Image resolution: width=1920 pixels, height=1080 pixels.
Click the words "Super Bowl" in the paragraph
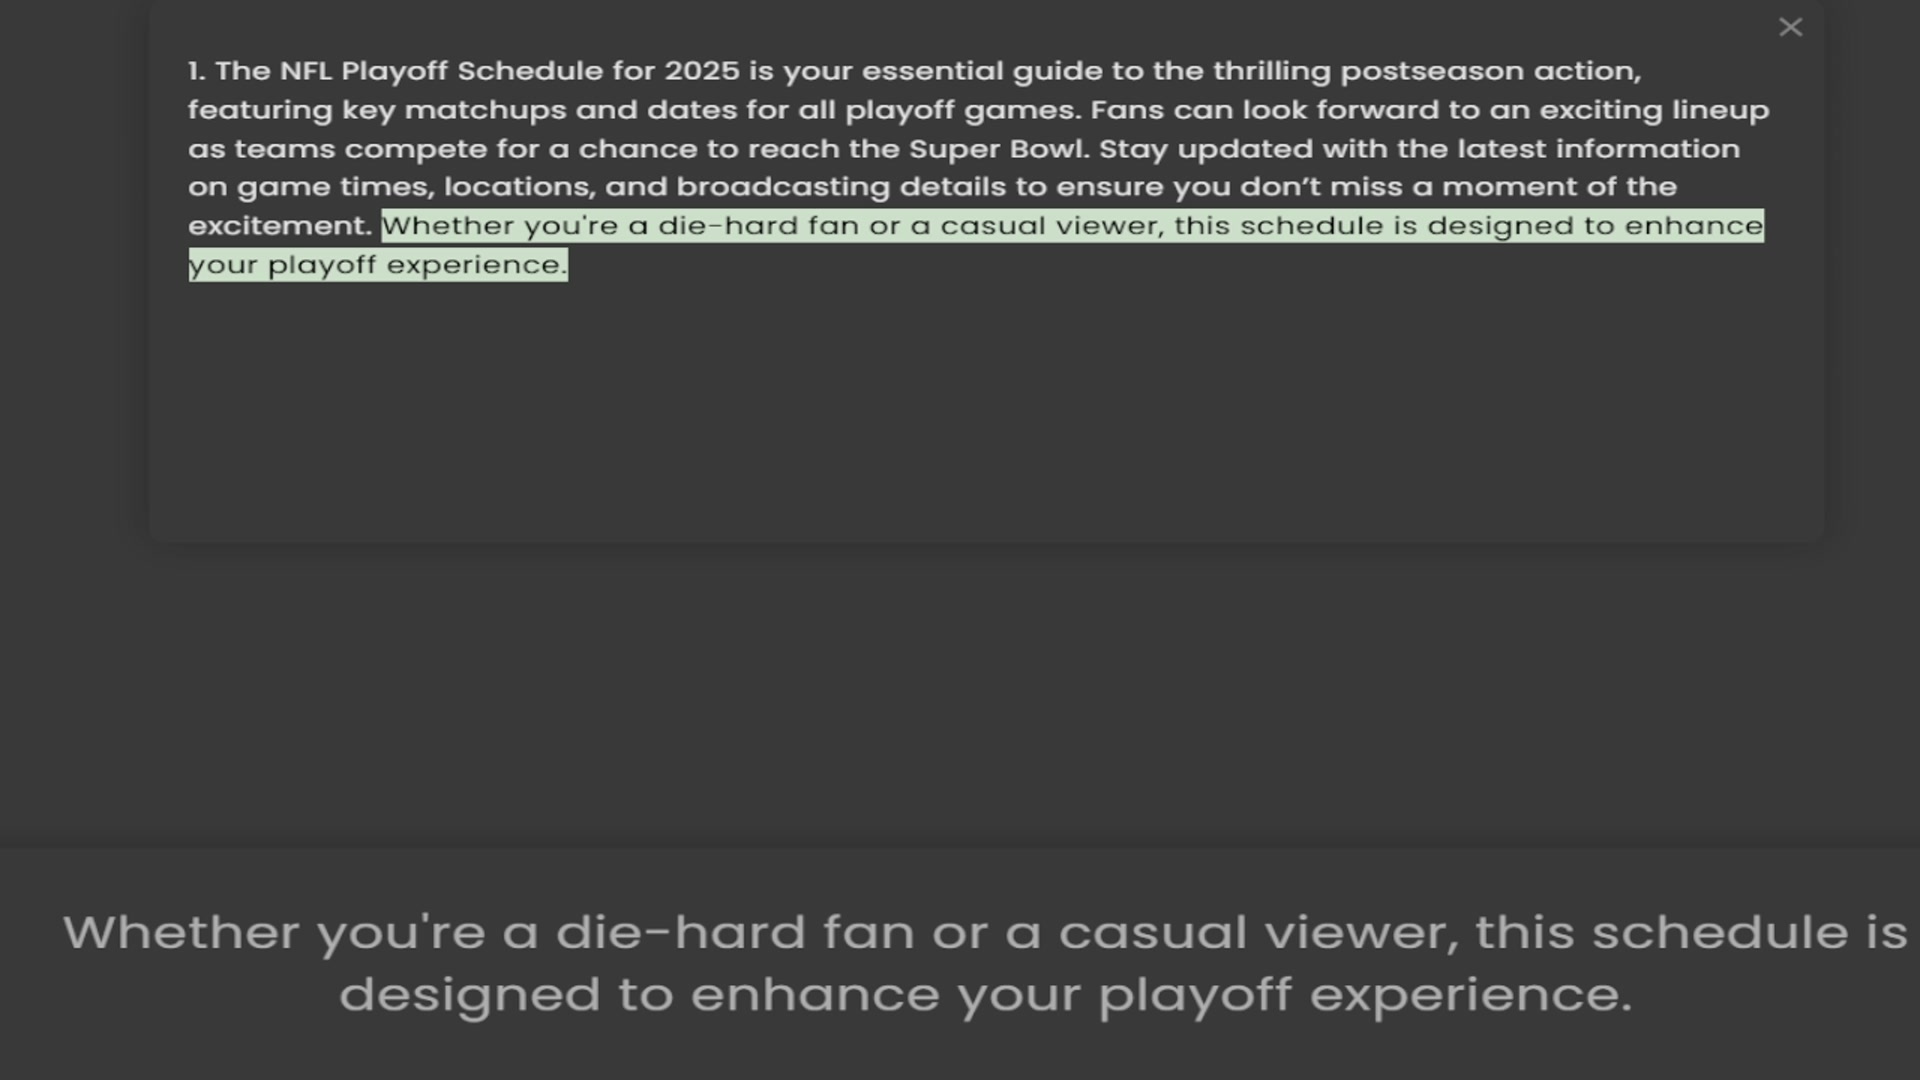(996, 149)
